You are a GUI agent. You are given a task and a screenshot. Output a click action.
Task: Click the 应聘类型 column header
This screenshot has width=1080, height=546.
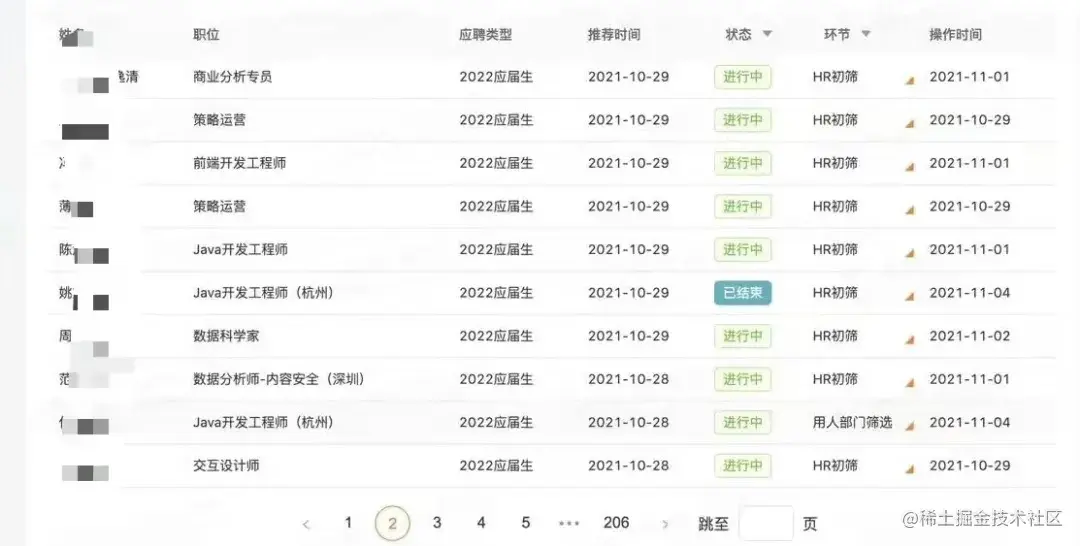pyautogui.click(x=486, y=34)
